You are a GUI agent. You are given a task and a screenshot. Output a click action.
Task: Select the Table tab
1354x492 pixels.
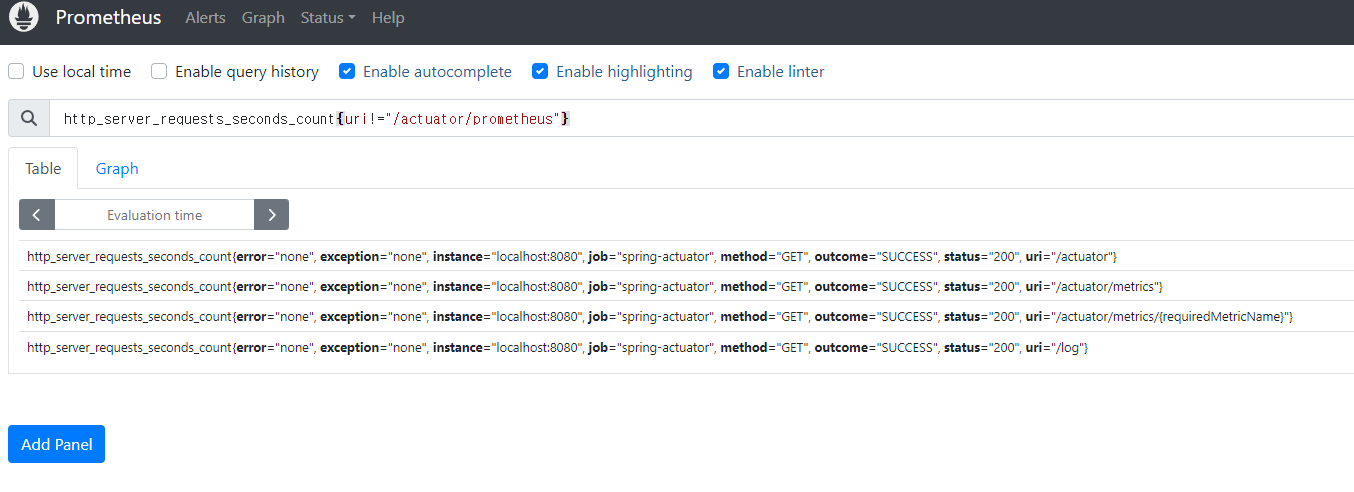[x=43, y=169]
